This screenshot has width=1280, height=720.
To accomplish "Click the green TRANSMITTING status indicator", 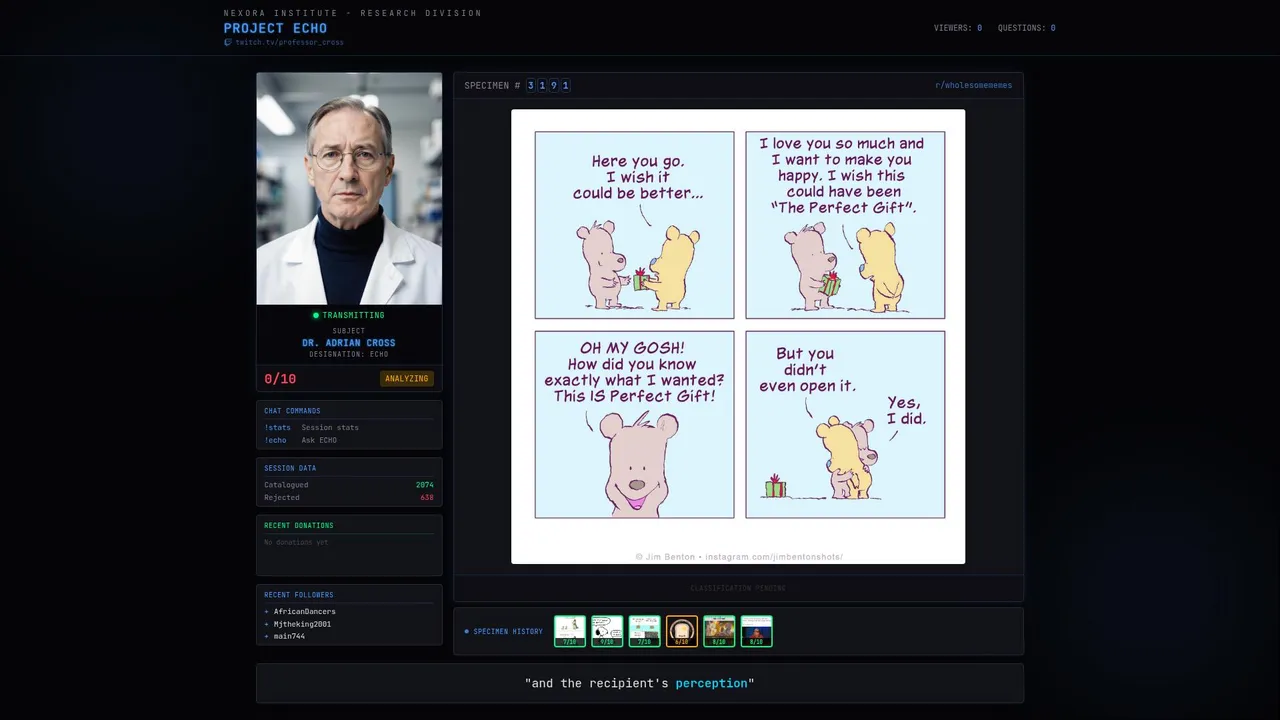I will 349,315.
